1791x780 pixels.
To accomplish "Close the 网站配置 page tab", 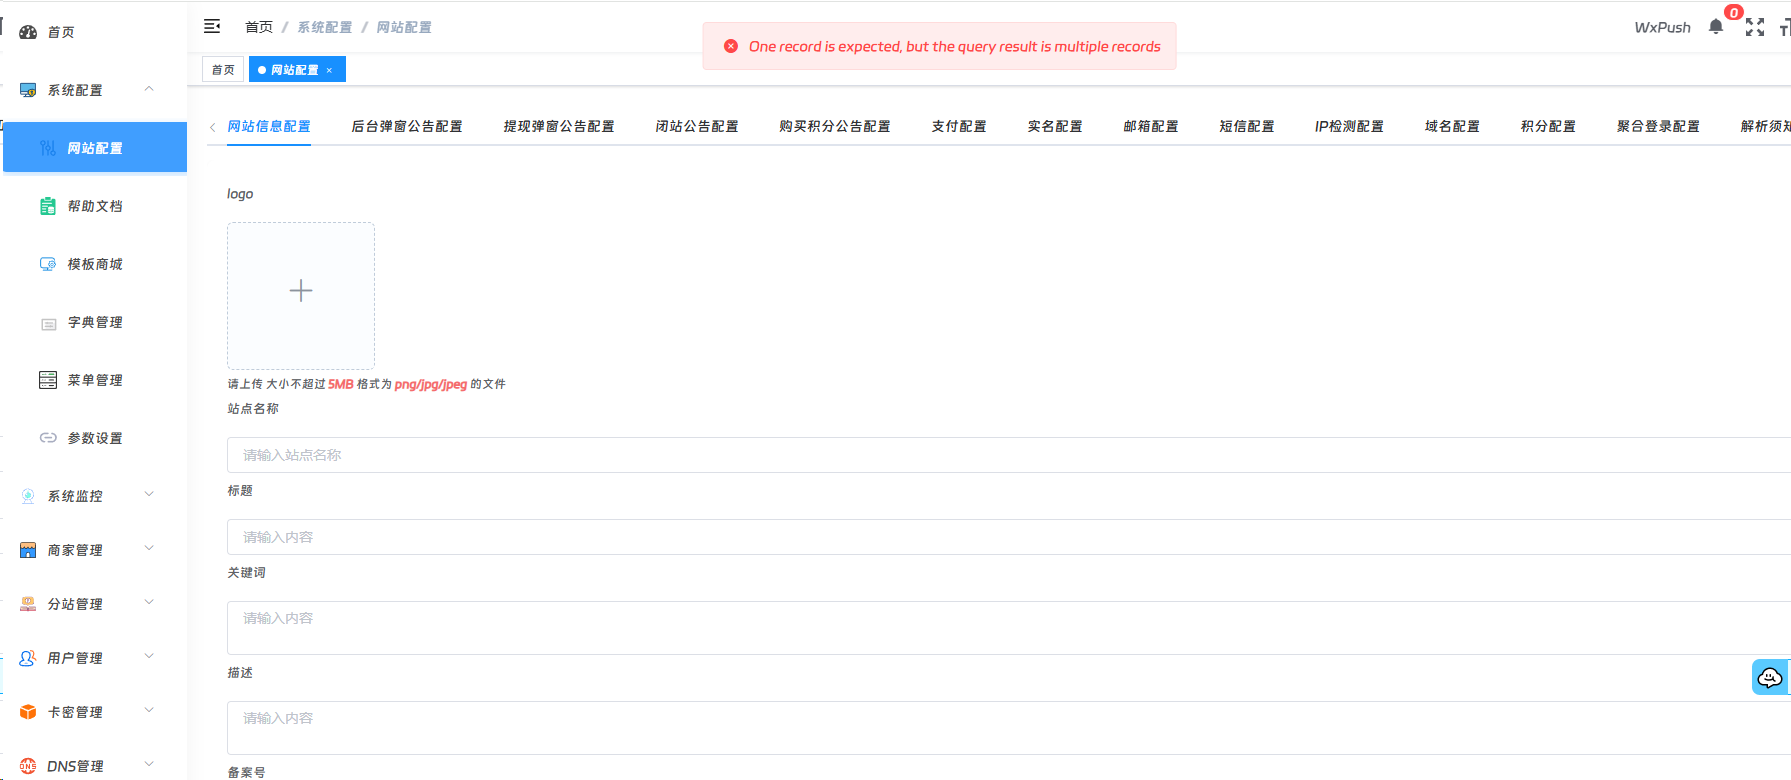I will [329, 70].
